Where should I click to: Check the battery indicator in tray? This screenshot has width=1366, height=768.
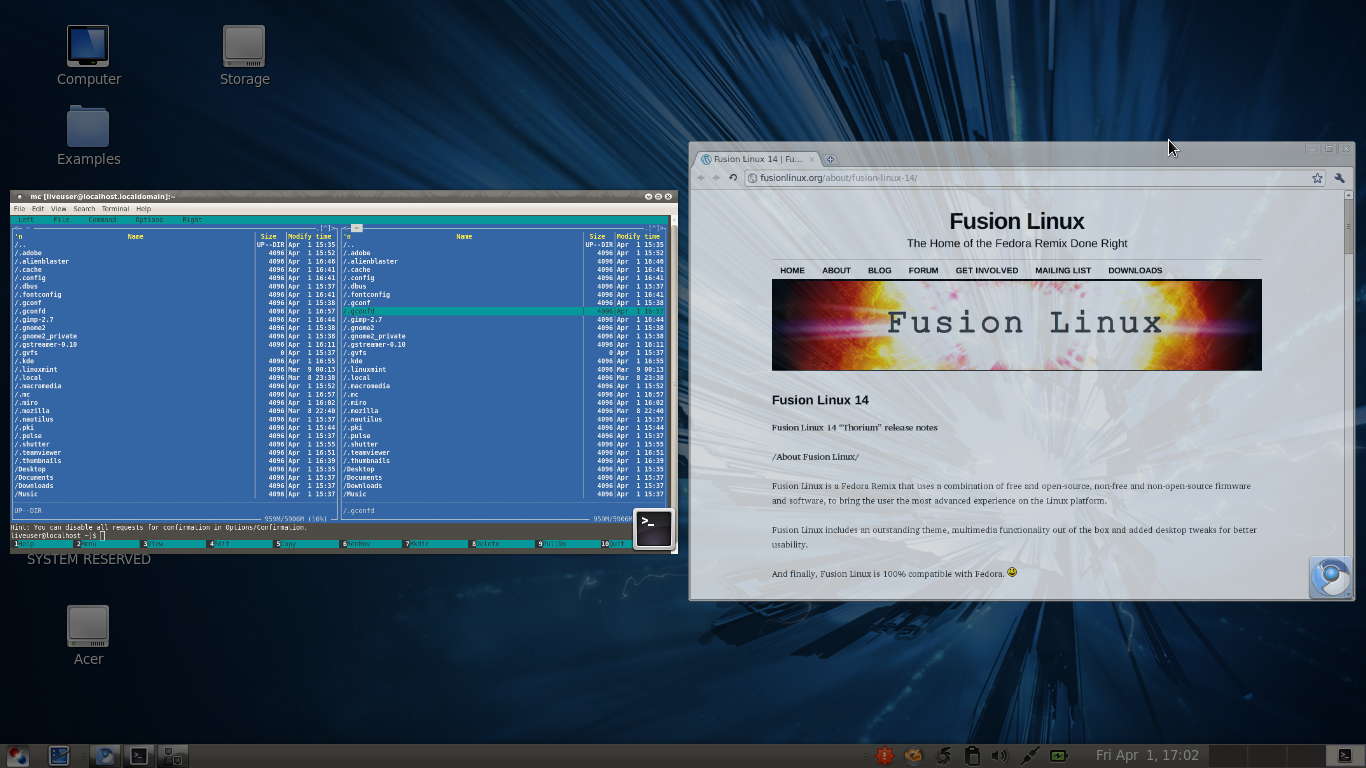click(1058, 755)
